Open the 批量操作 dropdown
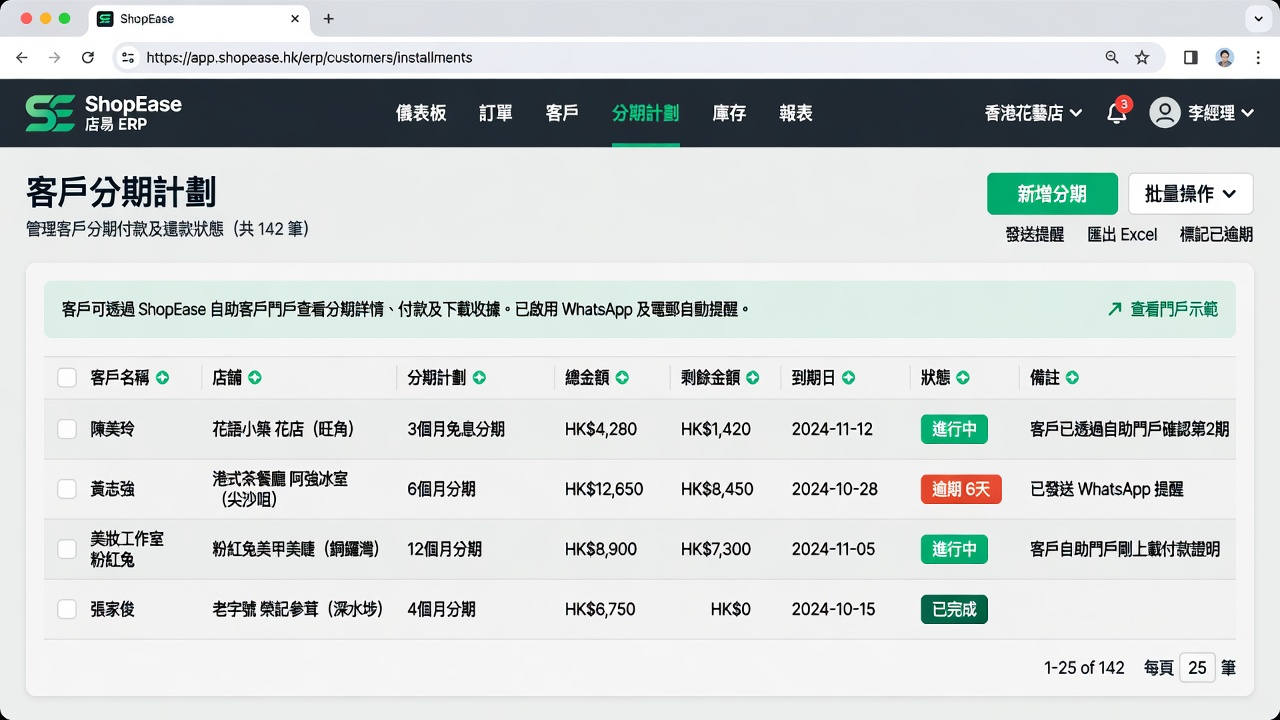This screenshot has width=1280, height=720. coord(1191,194)
